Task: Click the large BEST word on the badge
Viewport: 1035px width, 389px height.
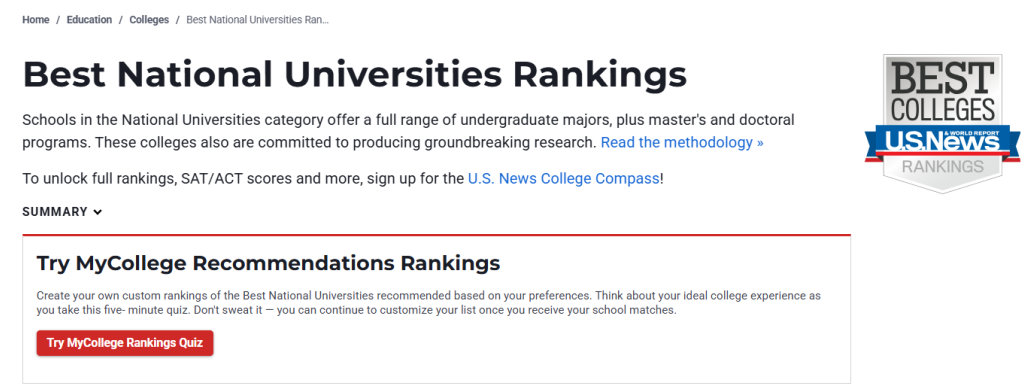Action: [943, 78]
